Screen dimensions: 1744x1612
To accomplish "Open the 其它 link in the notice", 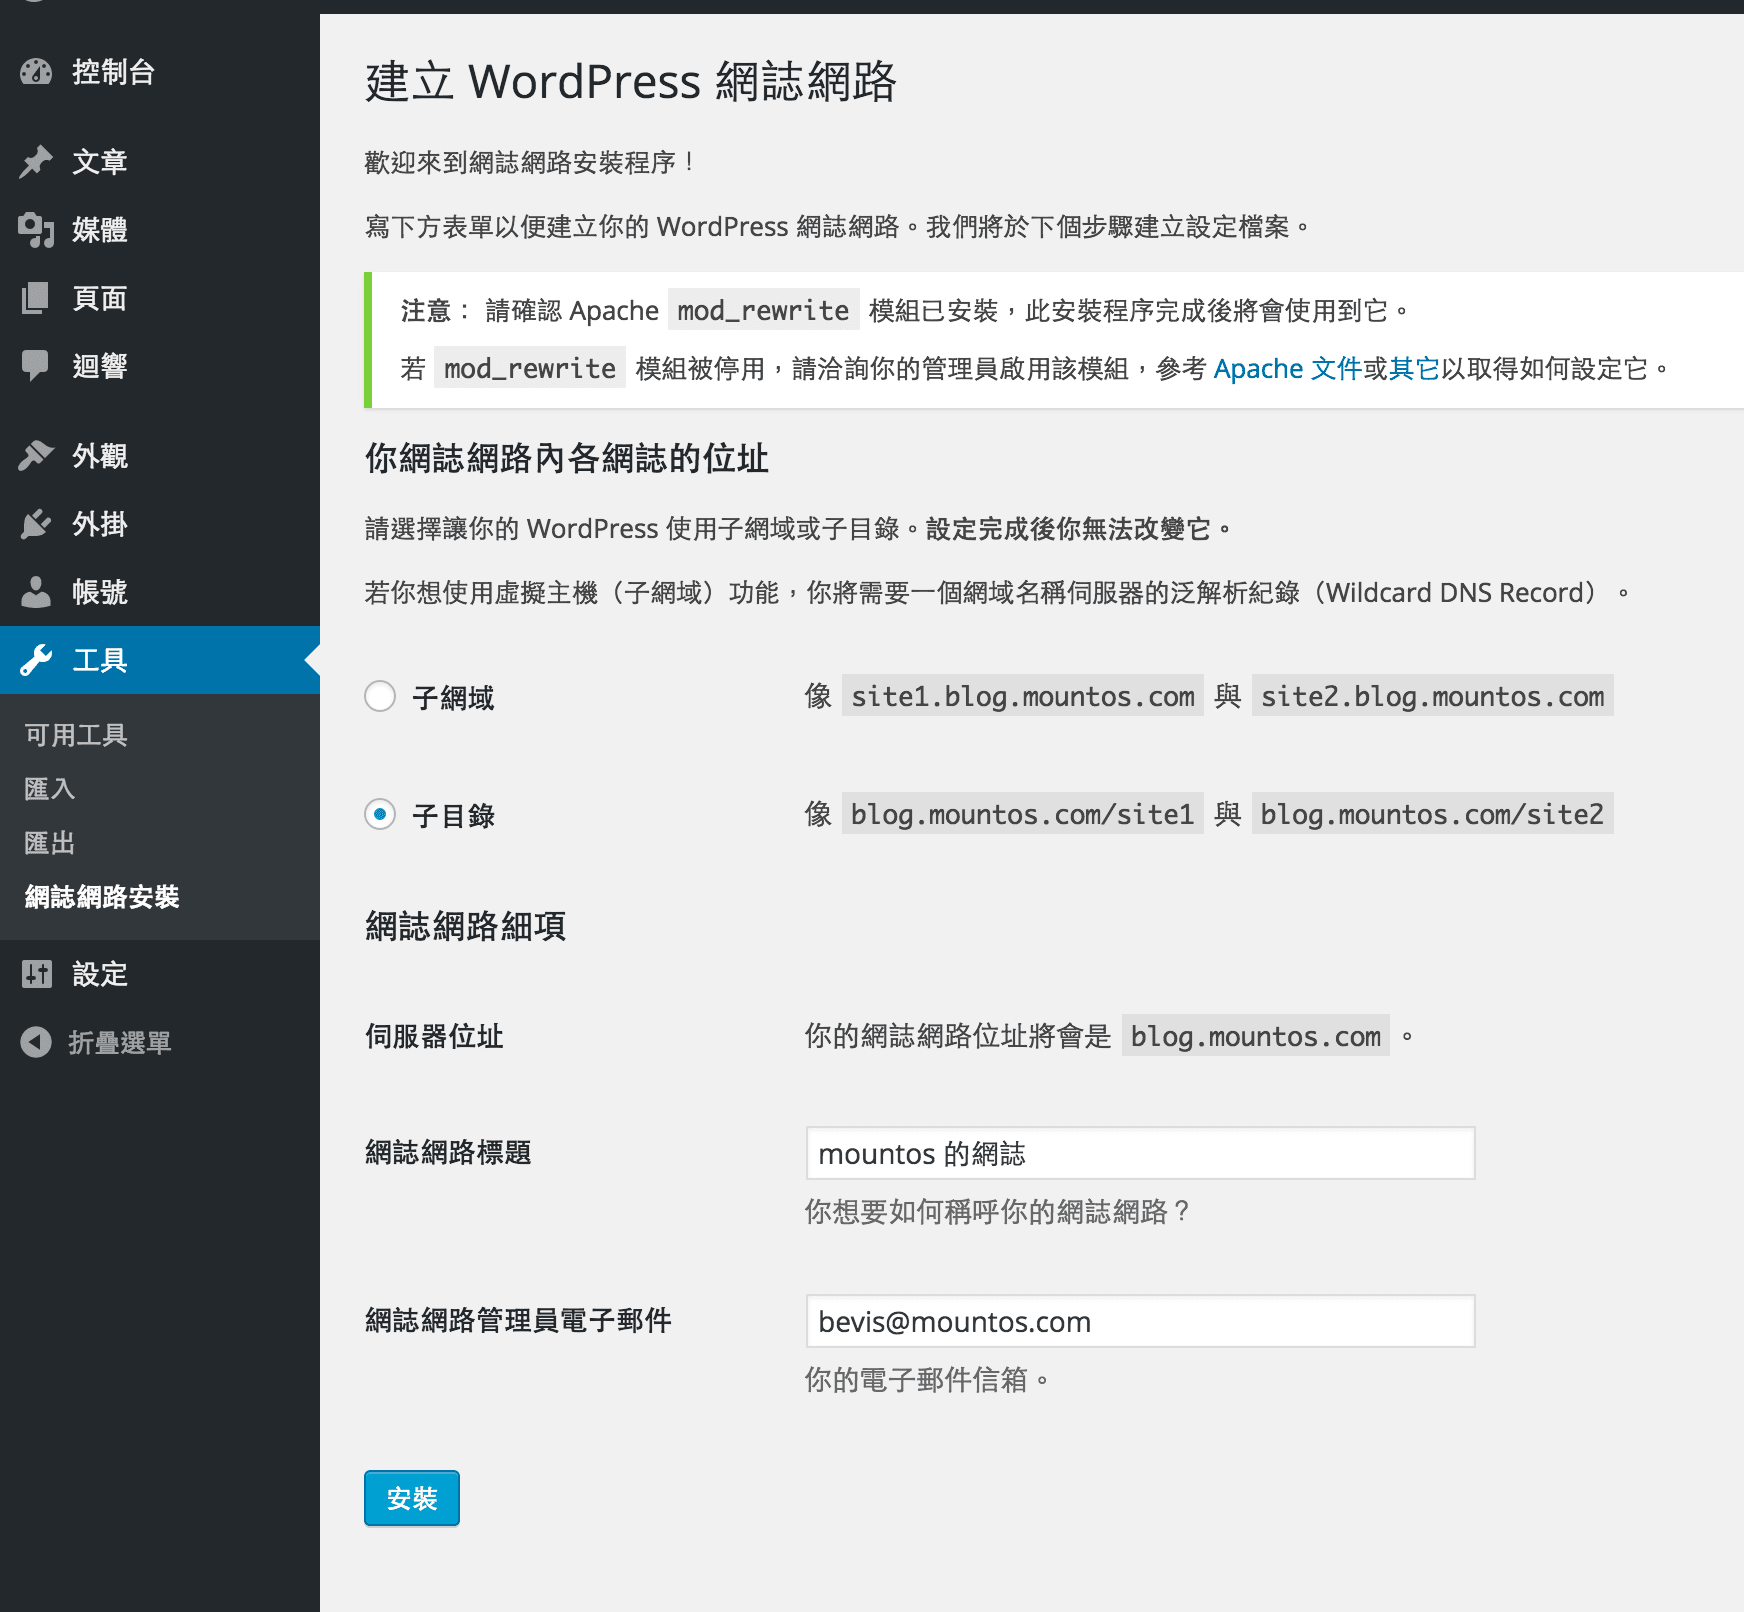I will click(x=1414, y=369).
